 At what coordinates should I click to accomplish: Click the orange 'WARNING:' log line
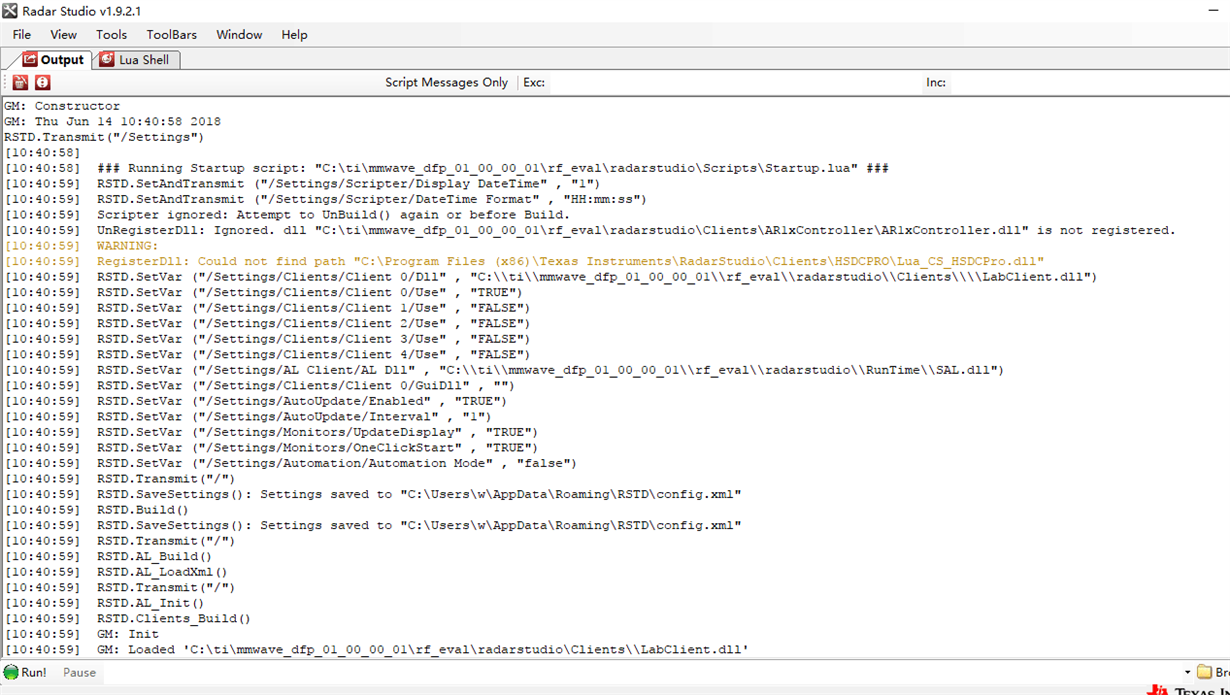(81, 246)
